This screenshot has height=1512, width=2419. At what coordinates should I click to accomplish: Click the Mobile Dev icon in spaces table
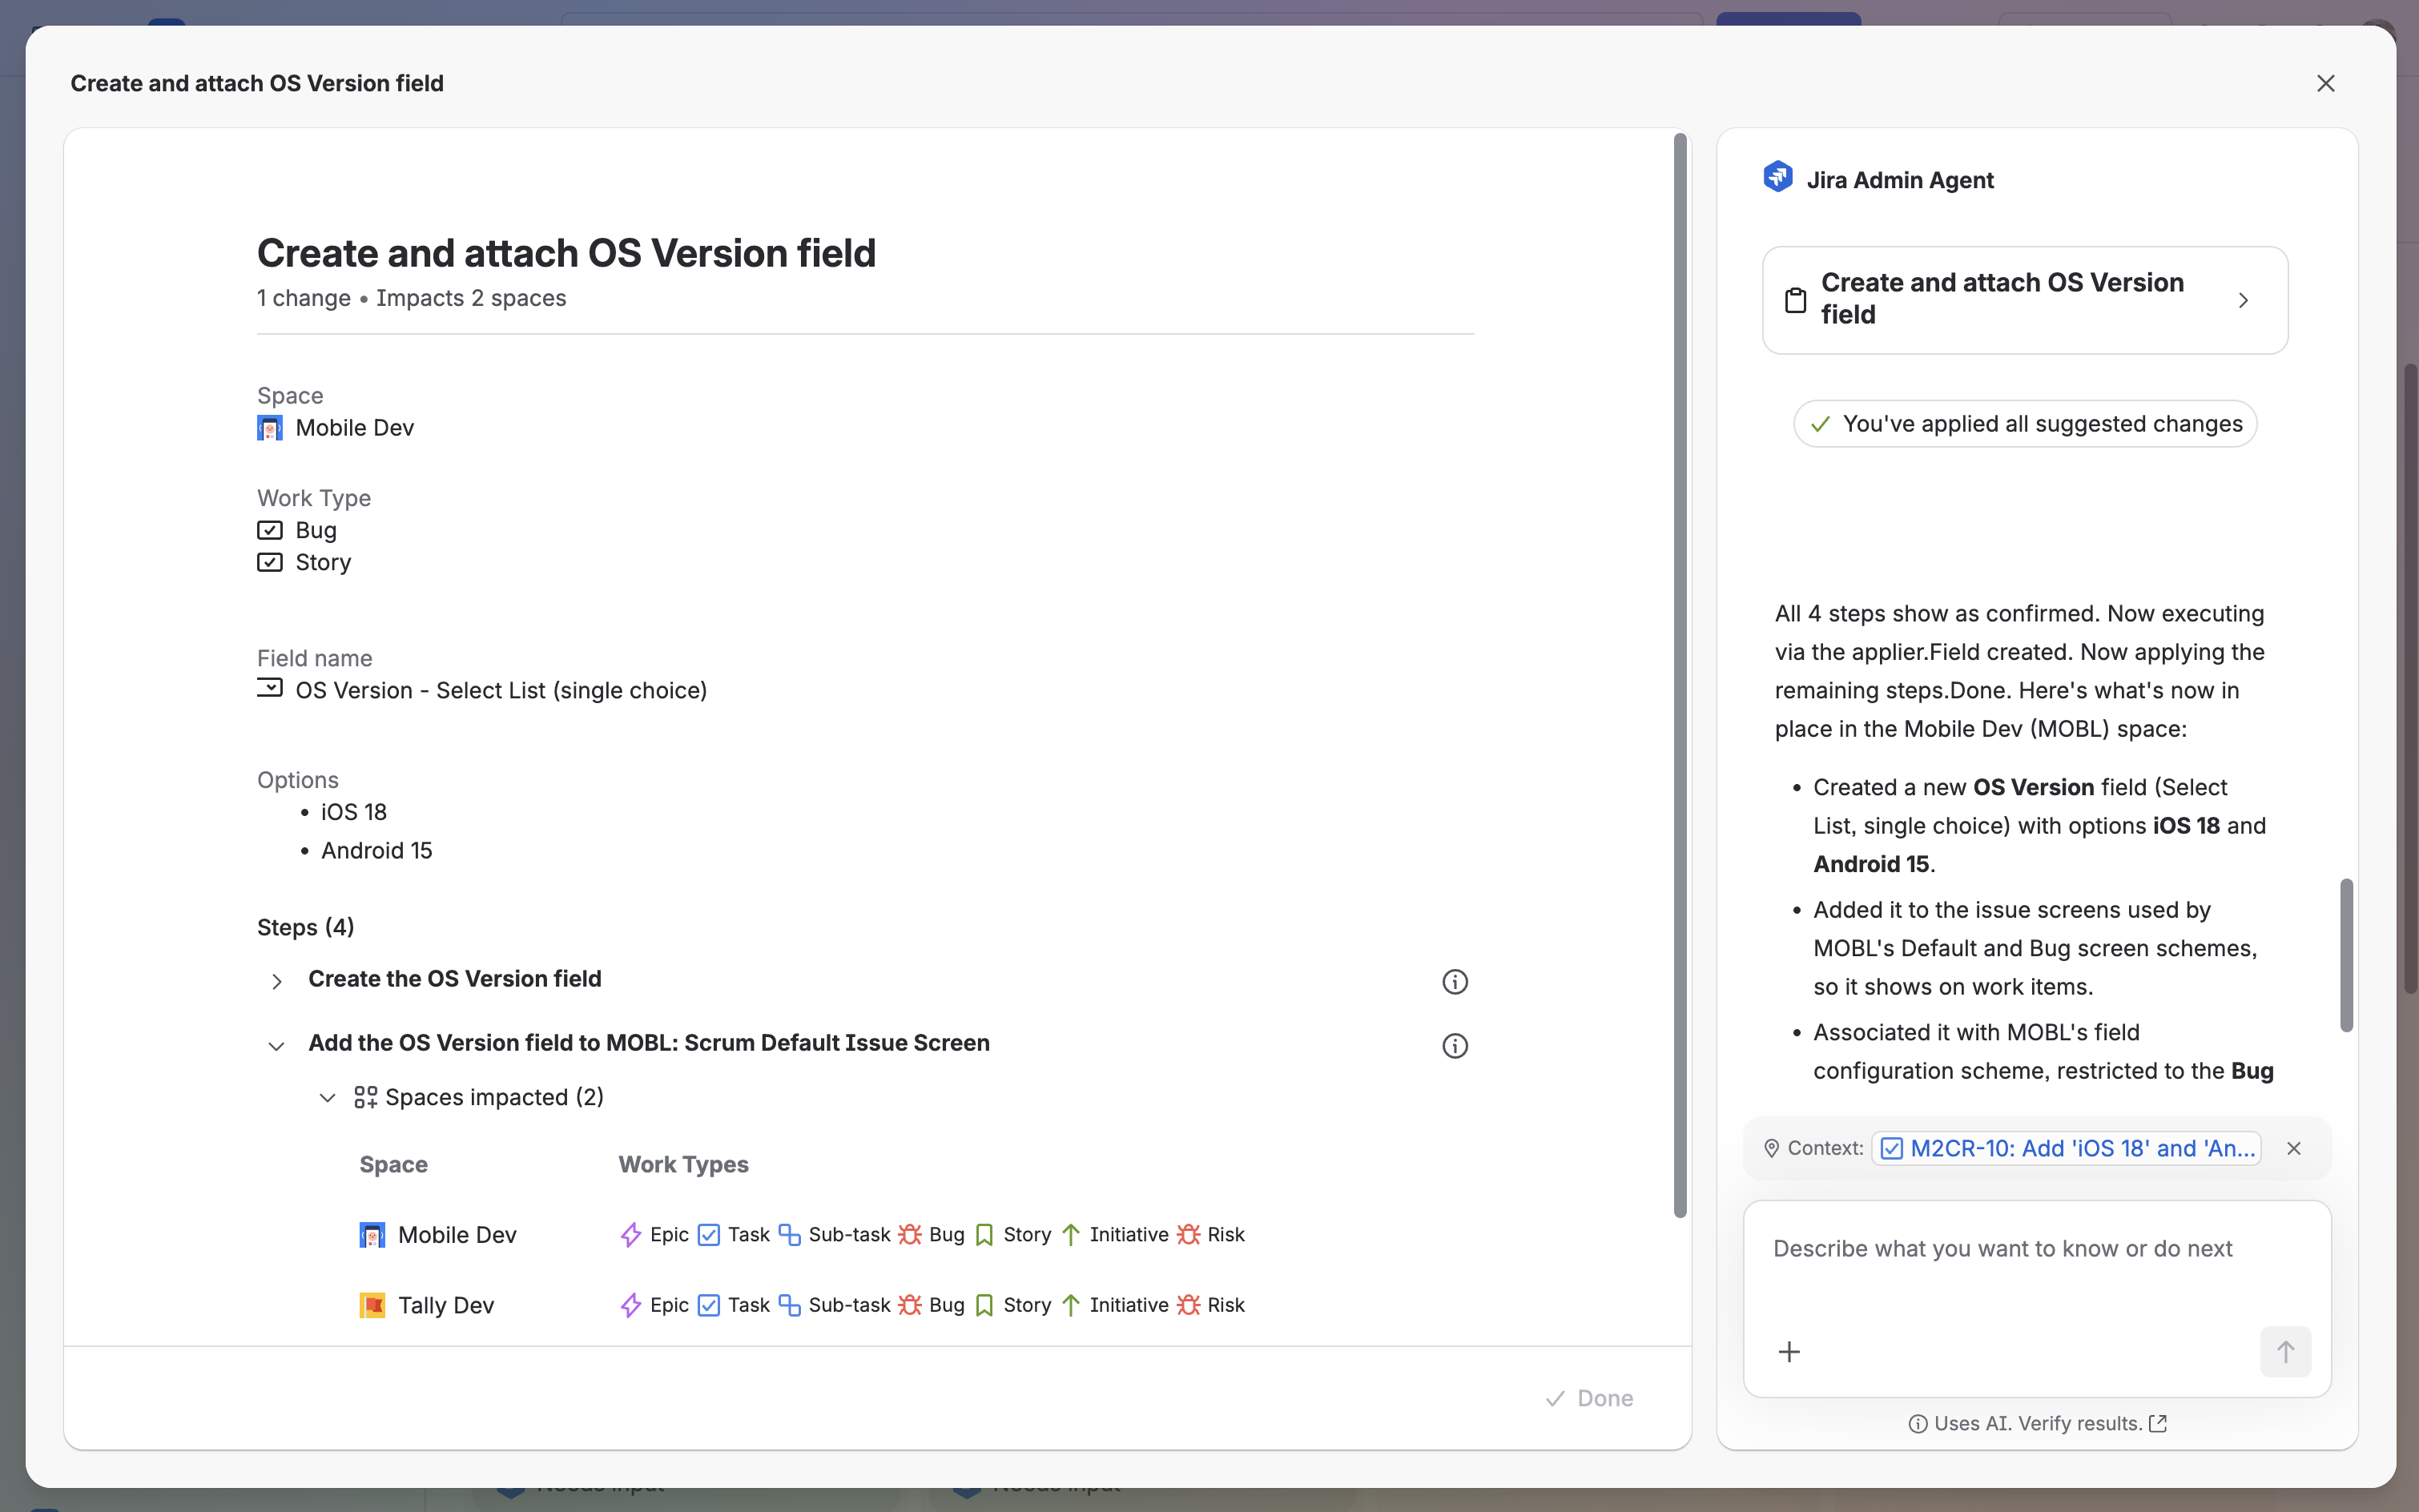(x=372, y=1235)
